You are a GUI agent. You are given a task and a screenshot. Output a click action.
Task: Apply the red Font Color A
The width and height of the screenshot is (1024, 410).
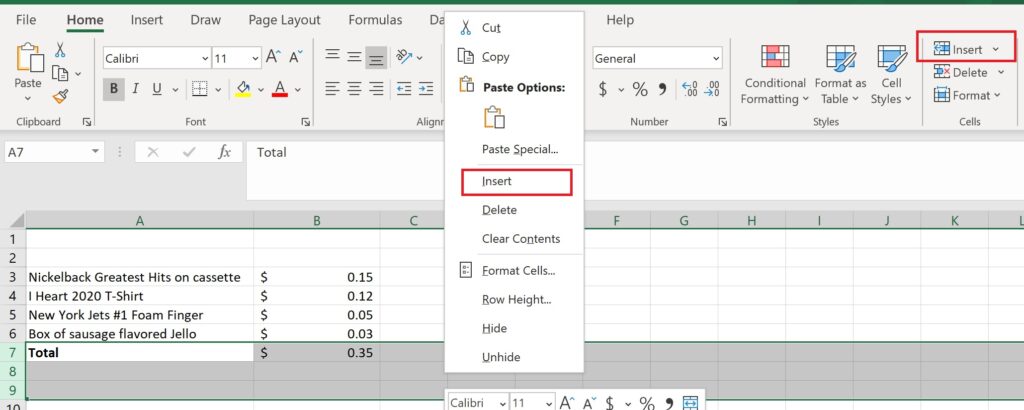280,89
